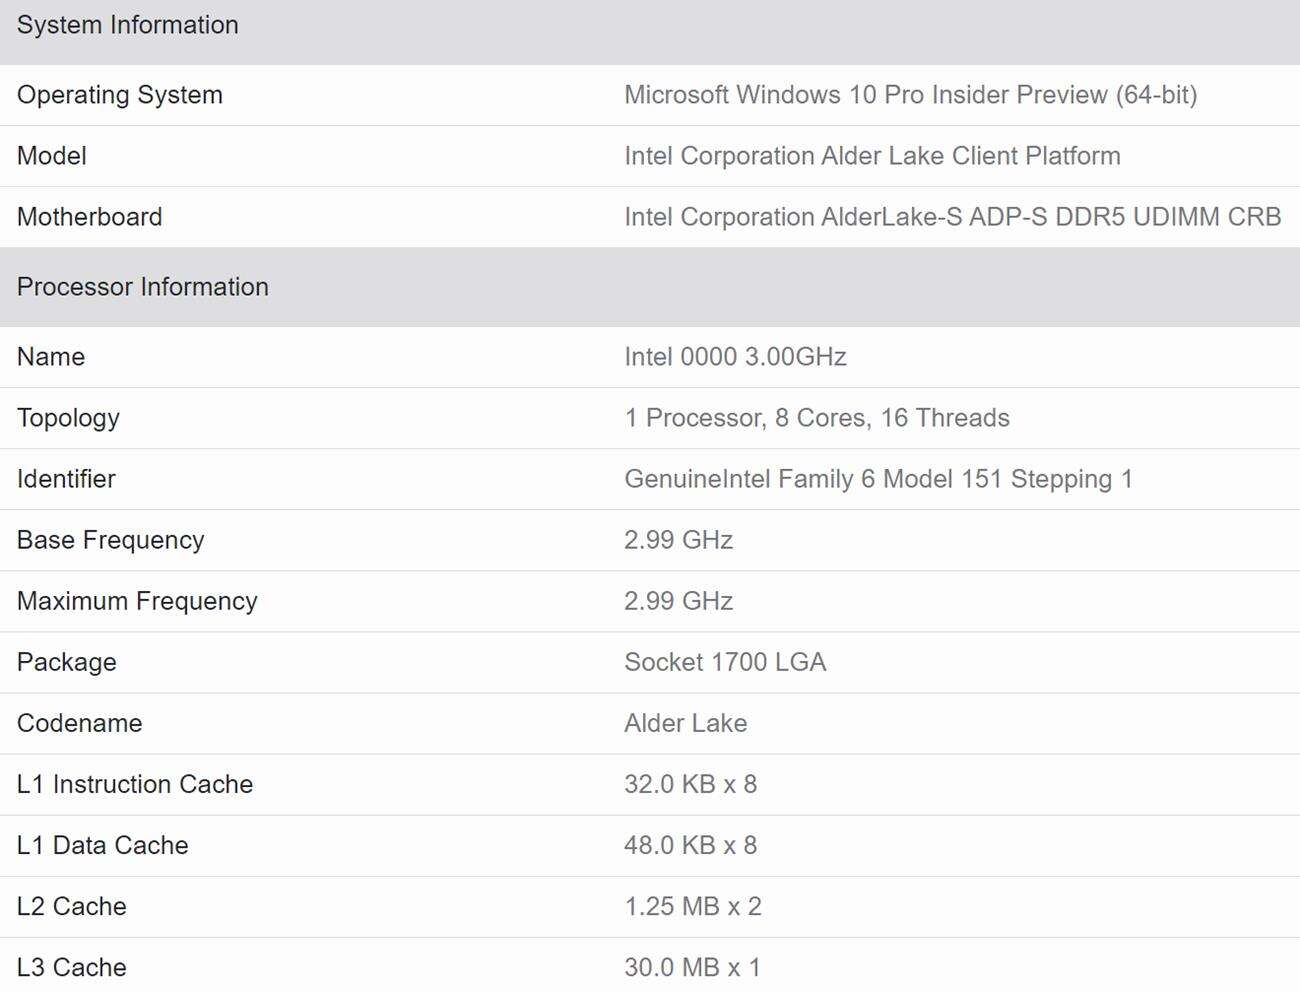Select the L3 Cache 30.0 MB value
Image resolution: width=1300 pixels, height=991 pixels.
[x=692, y=967]
